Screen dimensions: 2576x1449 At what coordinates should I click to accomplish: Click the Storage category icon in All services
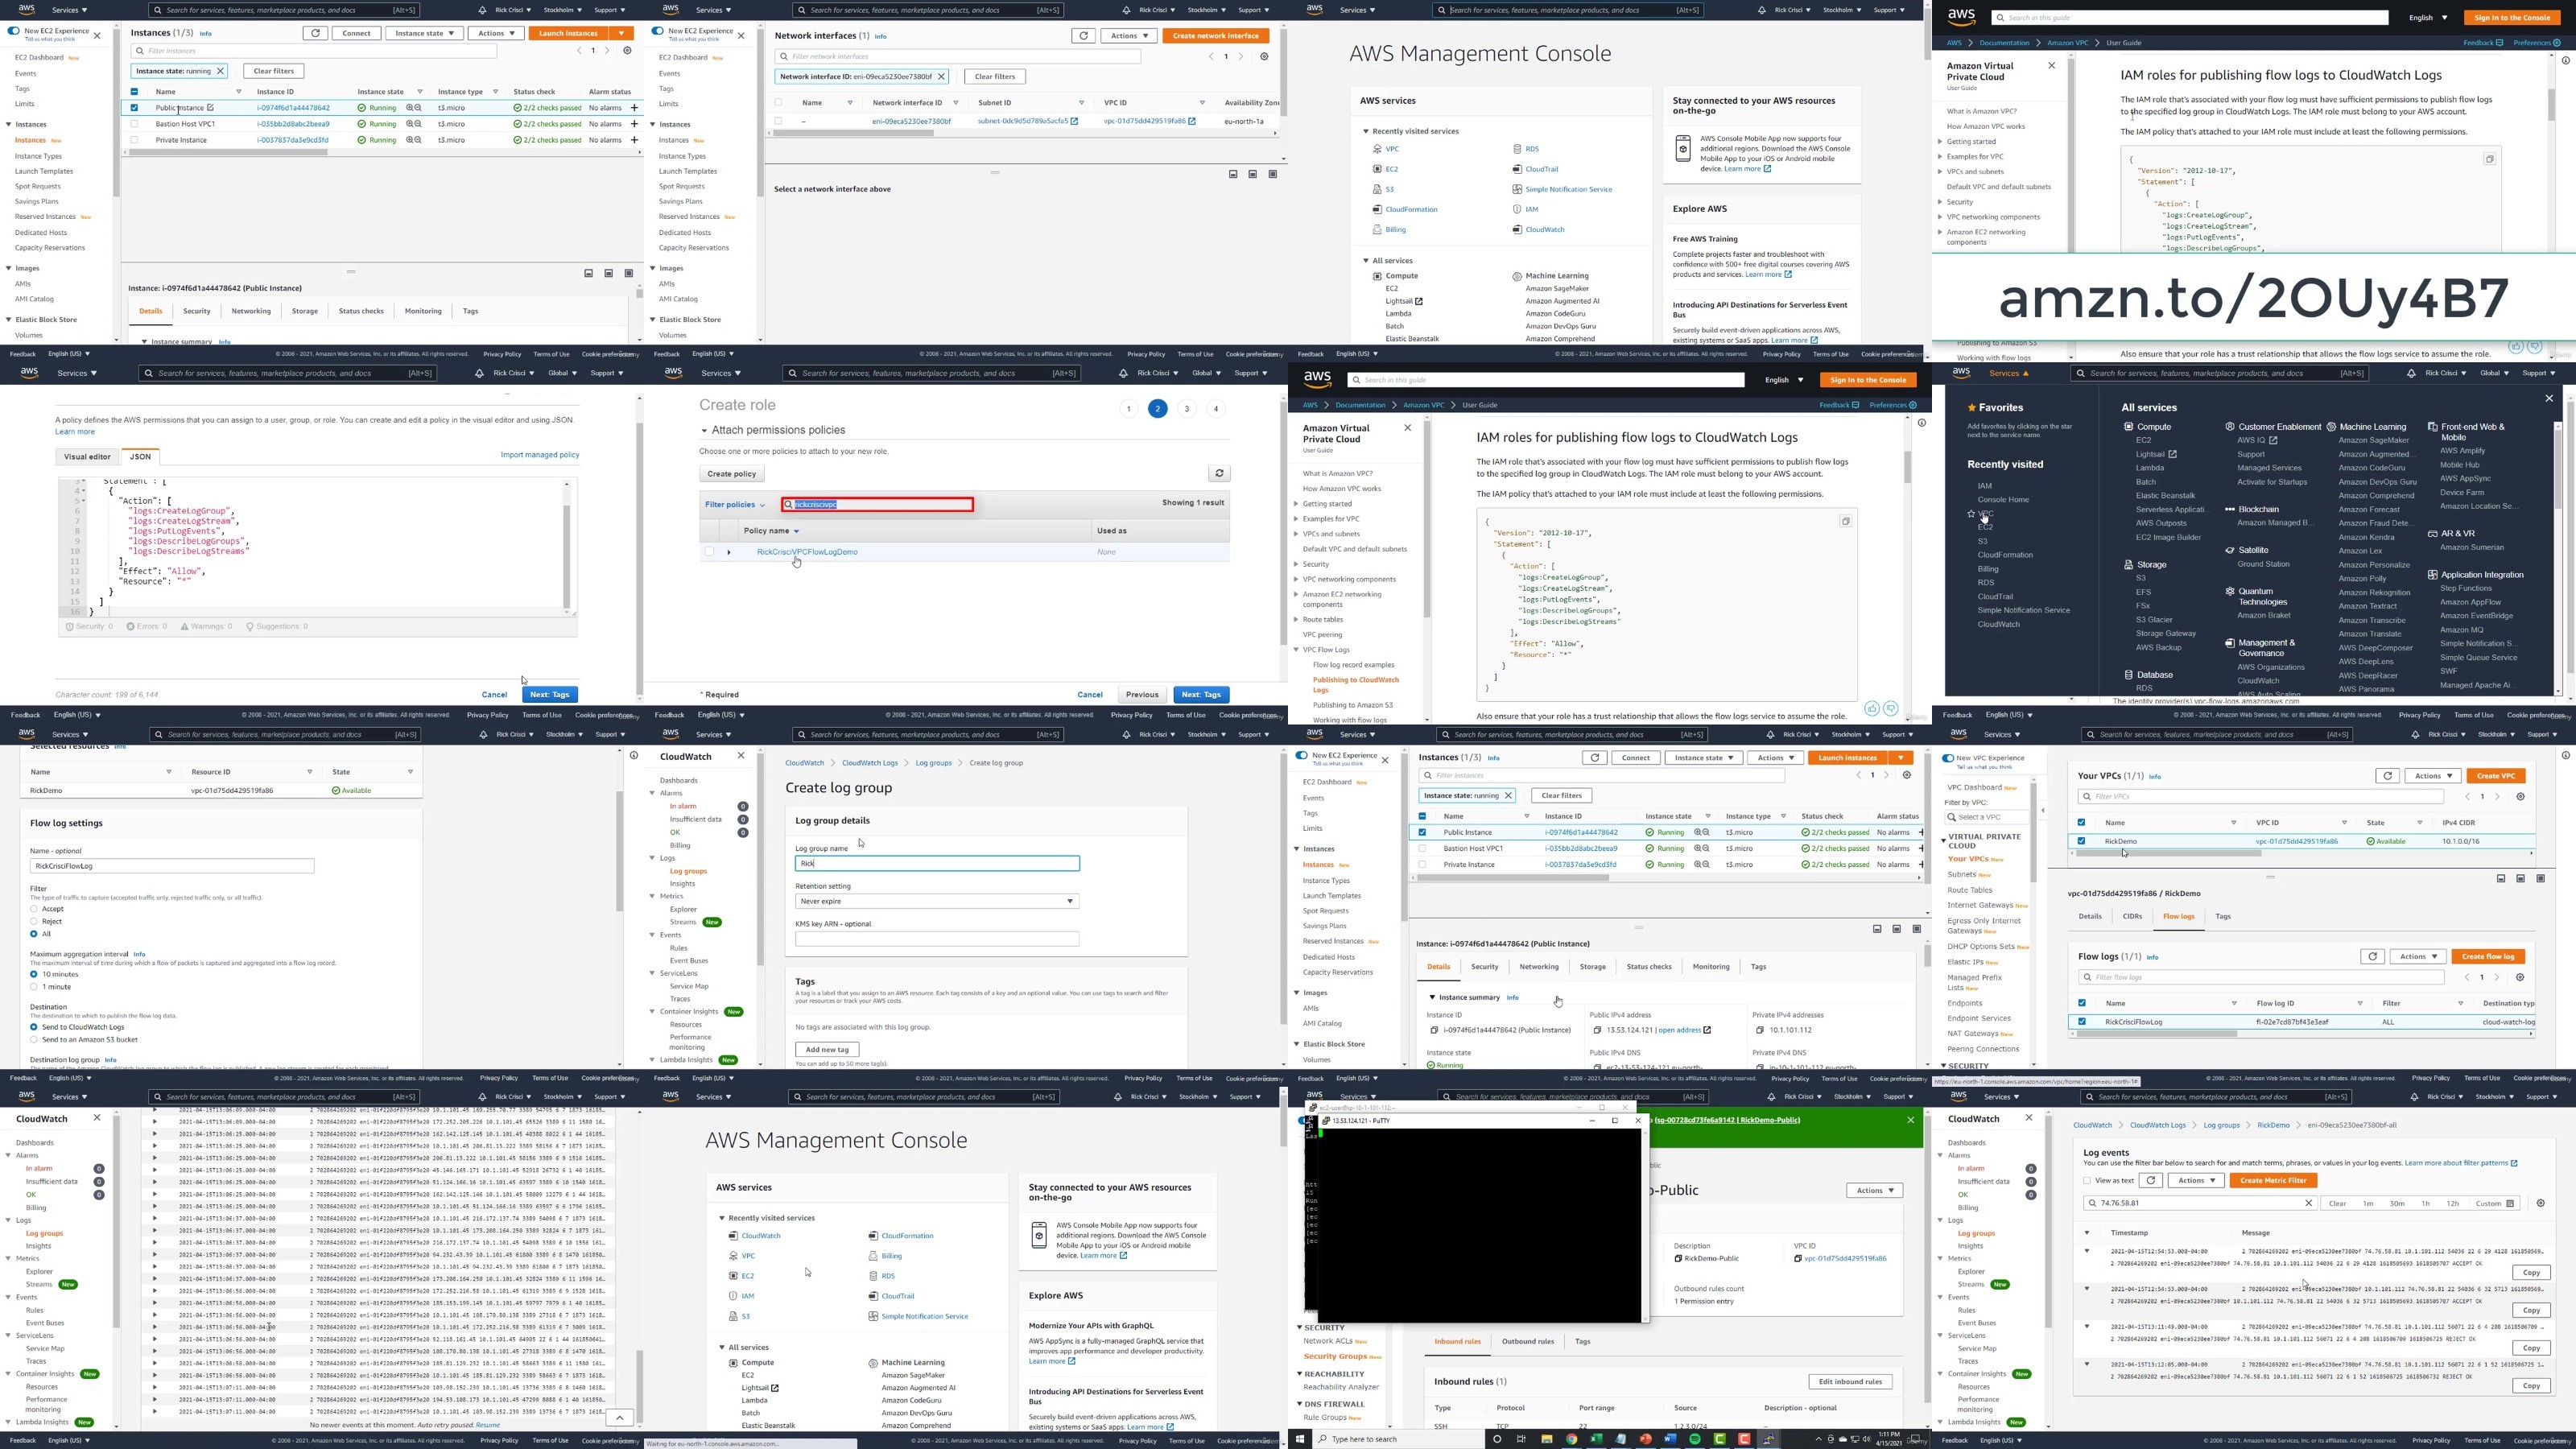coord(2128,565)
